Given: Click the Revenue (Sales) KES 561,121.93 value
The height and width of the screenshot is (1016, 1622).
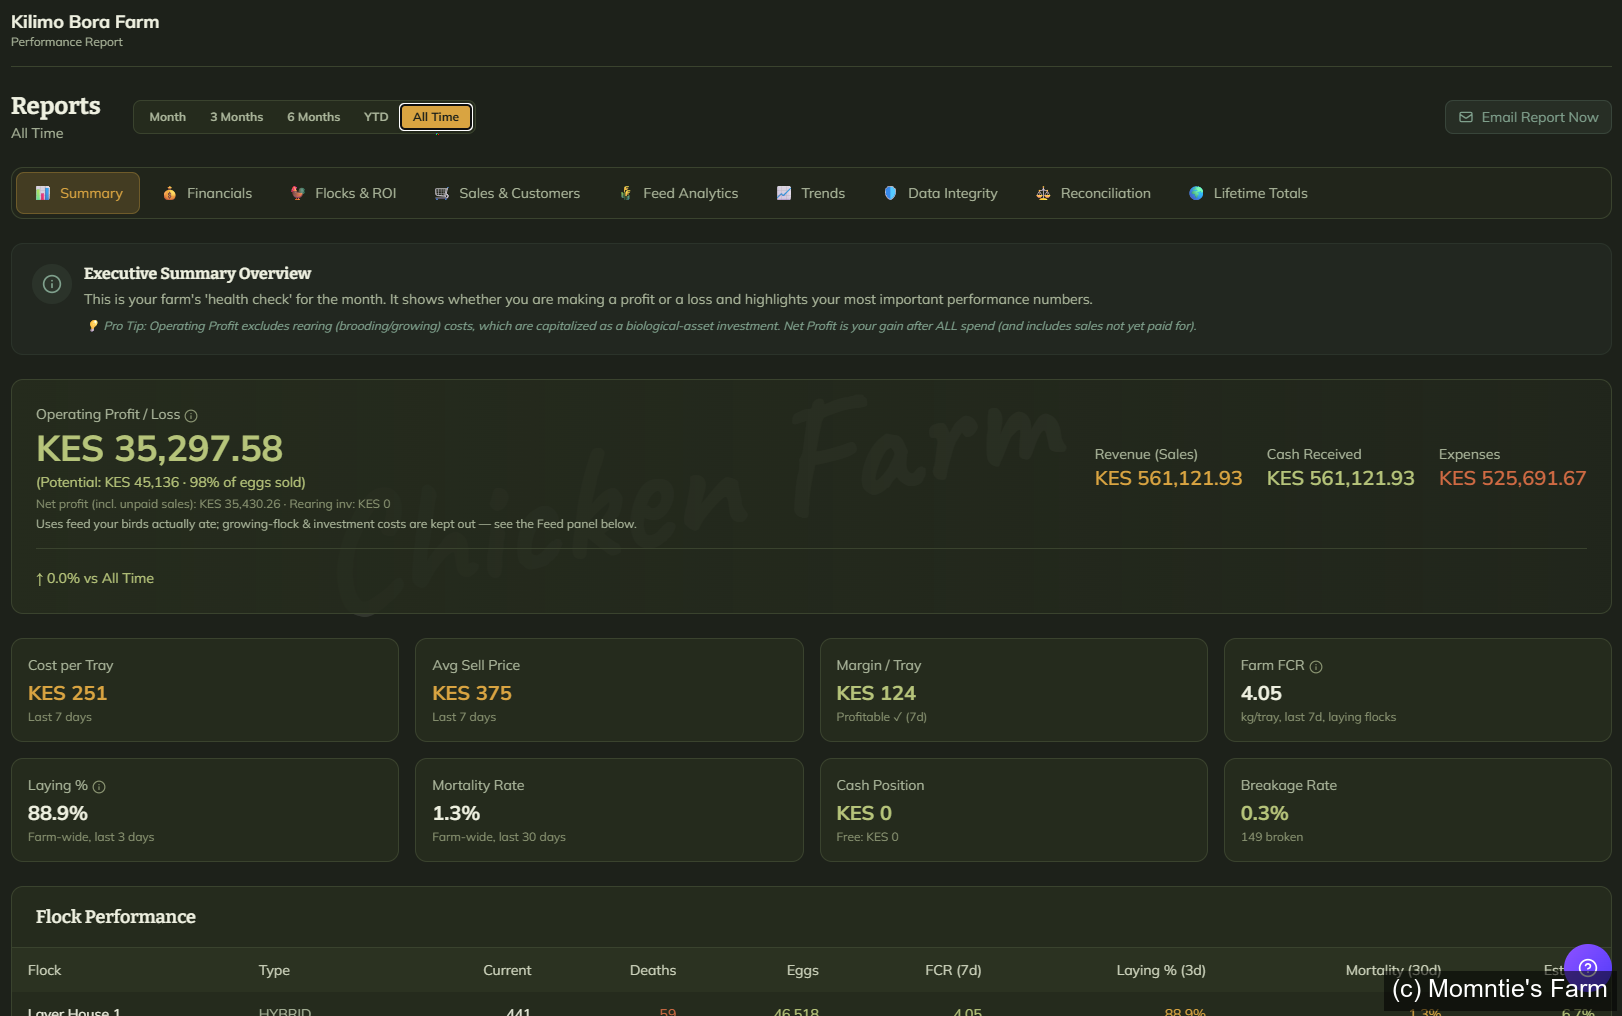Looking at the screenshot, I should (x=1168, y=478).
